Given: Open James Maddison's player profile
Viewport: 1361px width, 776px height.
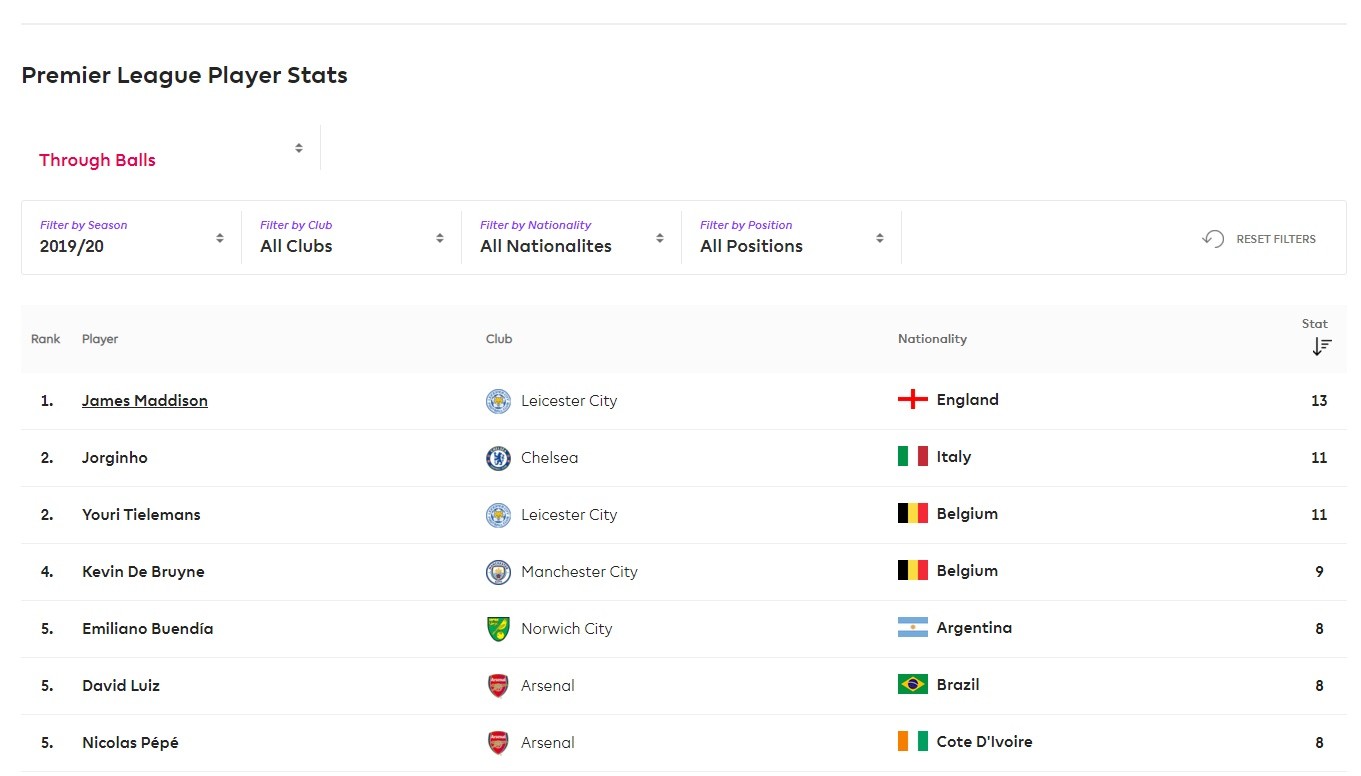Looking at the screenshot, I should (145, 401).
